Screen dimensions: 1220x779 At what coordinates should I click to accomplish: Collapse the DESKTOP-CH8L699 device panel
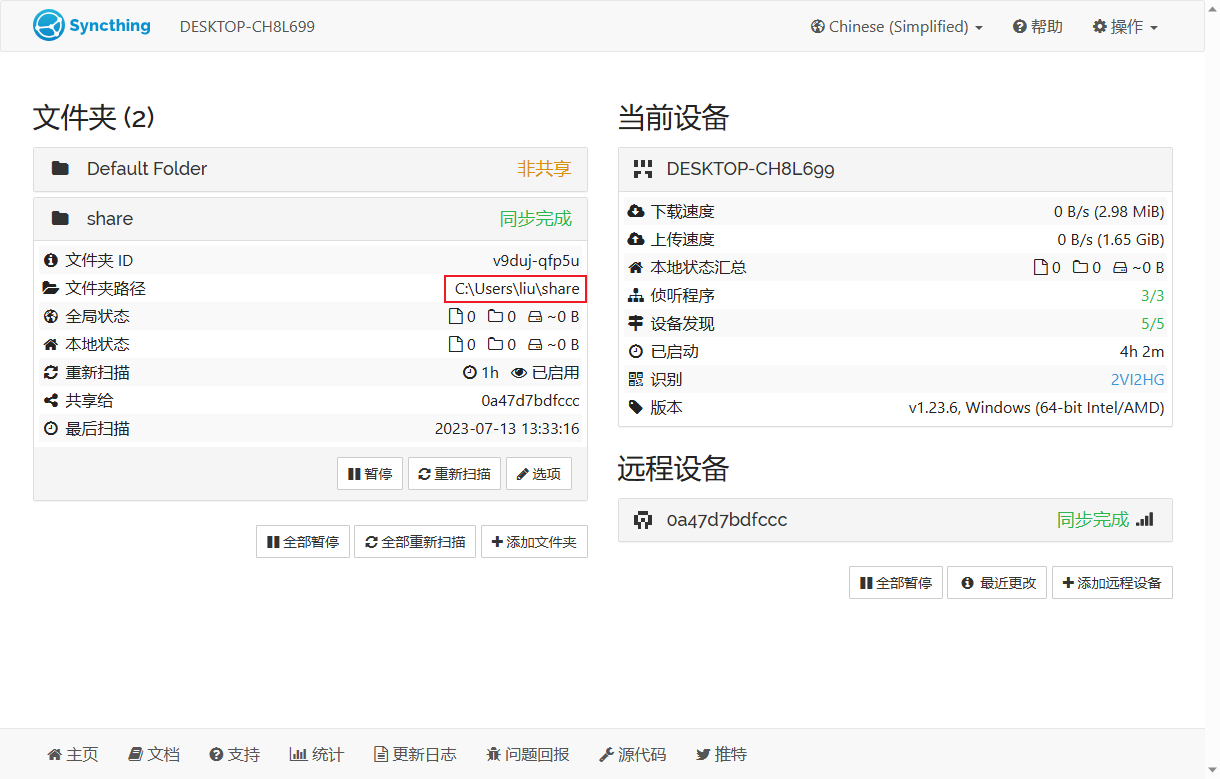click(895, 169)
